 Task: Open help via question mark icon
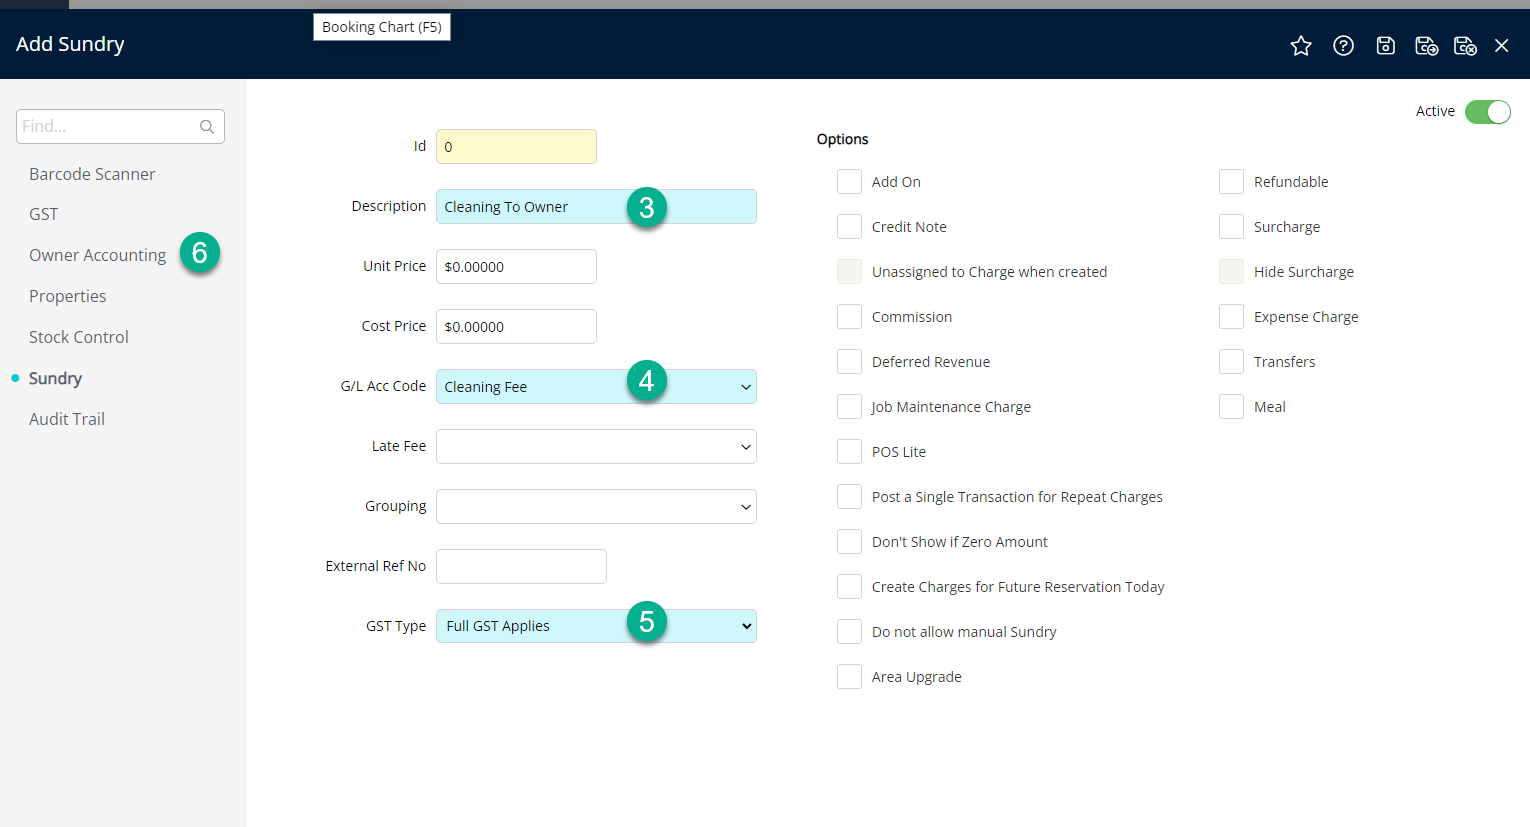1343,46
